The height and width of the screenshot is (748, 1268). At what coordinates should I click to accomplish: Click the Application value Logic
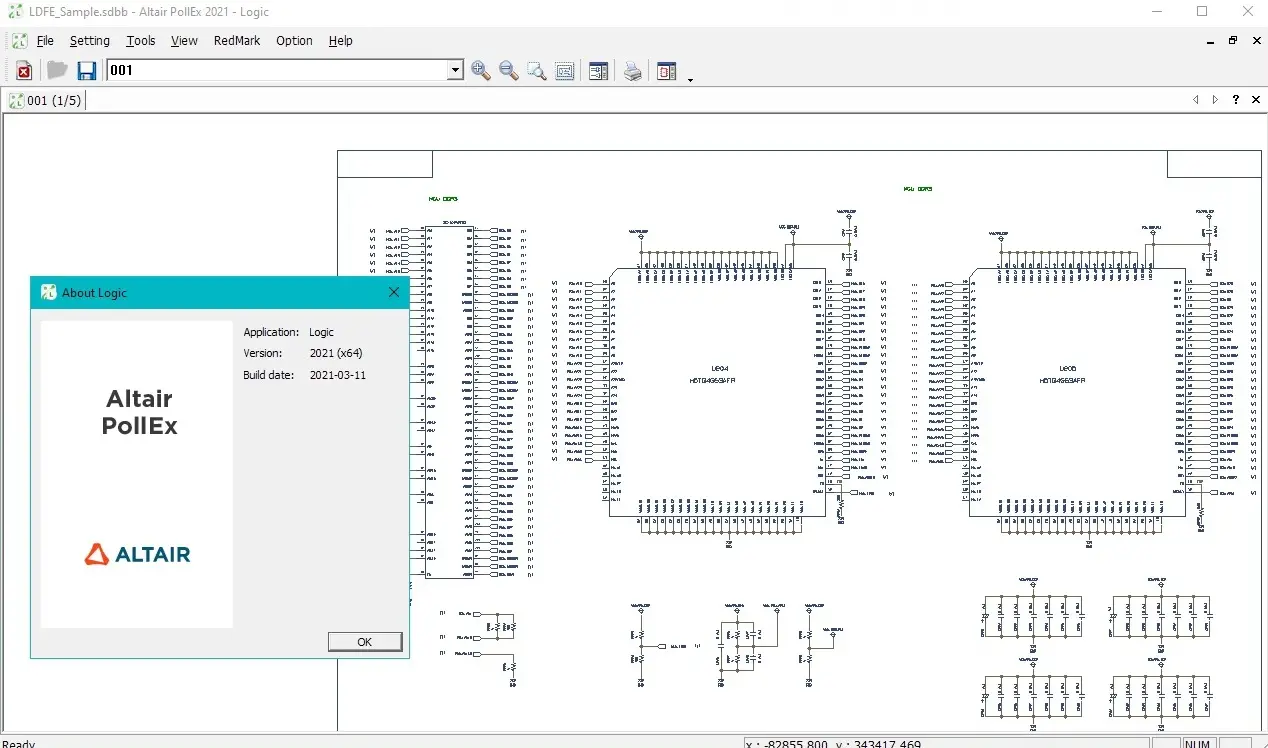click(x=321, y=332)
